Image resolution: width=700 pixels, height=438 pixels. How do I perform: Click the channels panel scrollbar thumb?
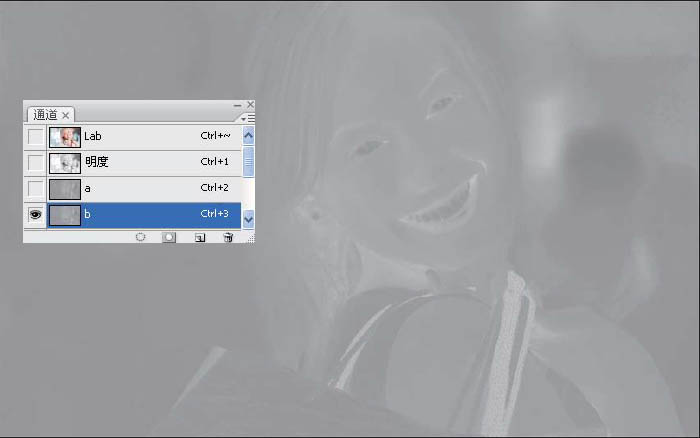point(249,160)
